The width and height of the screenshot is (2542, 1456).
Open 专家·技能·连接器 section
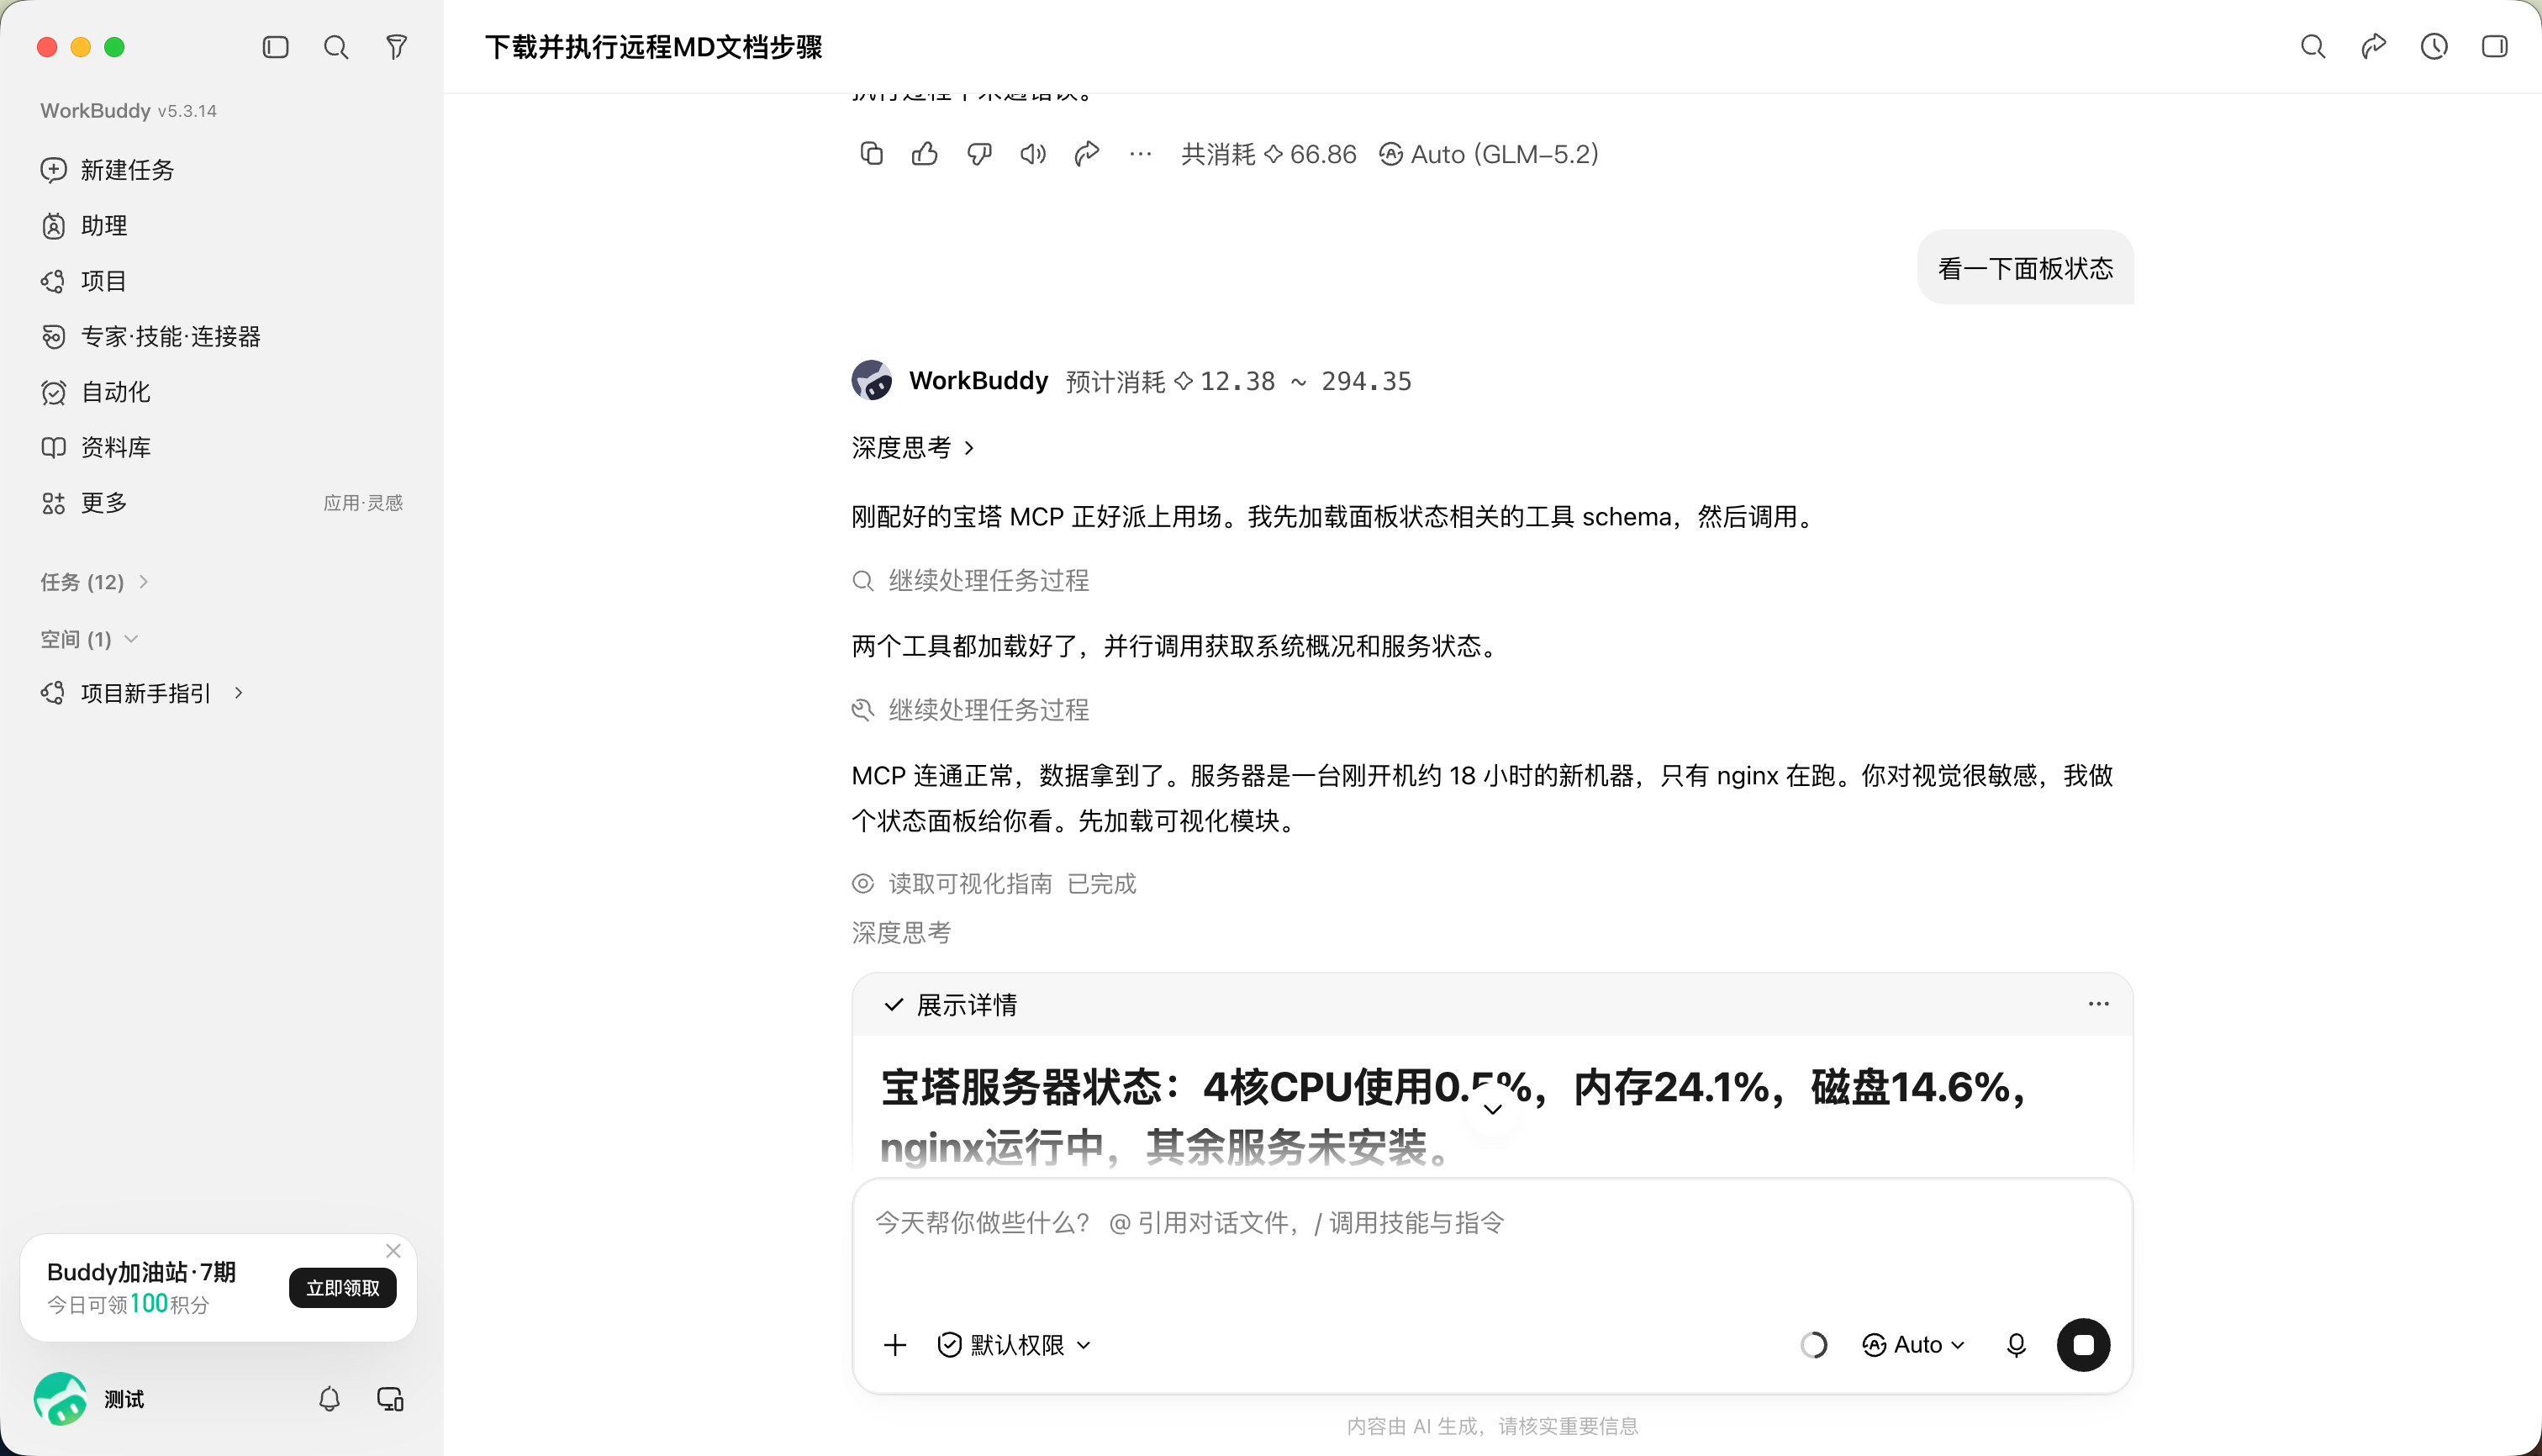tap(221, 336)
